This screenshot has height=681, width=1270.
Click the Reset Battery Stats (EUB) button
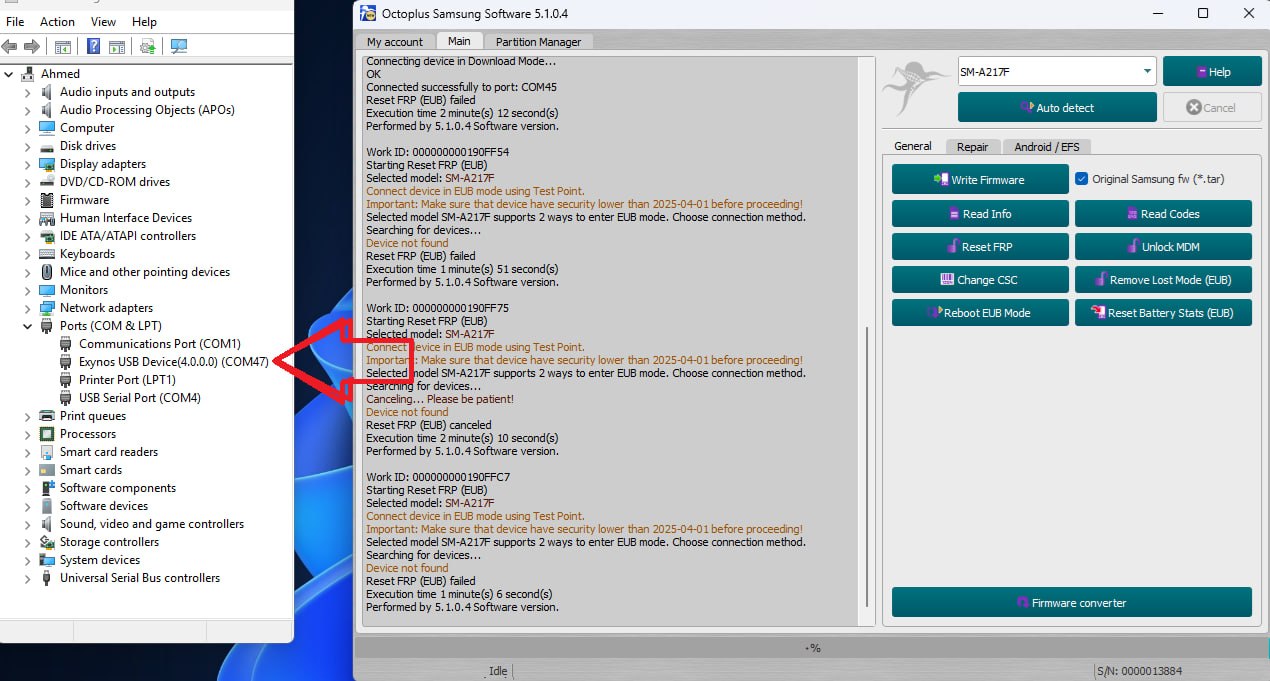pyautogui.click(x=1163, y=313)
